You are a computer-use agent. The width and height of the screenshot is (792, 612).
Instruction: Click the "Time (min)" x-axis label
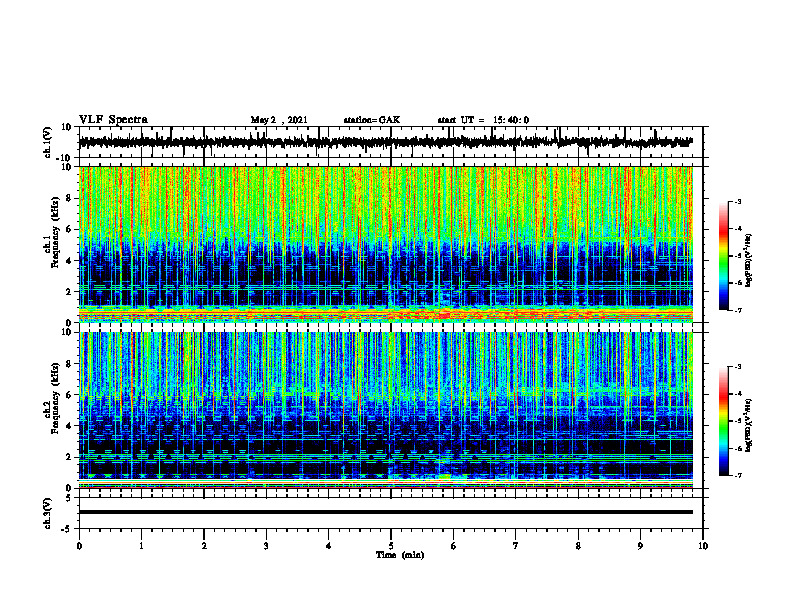click(400, 555)
